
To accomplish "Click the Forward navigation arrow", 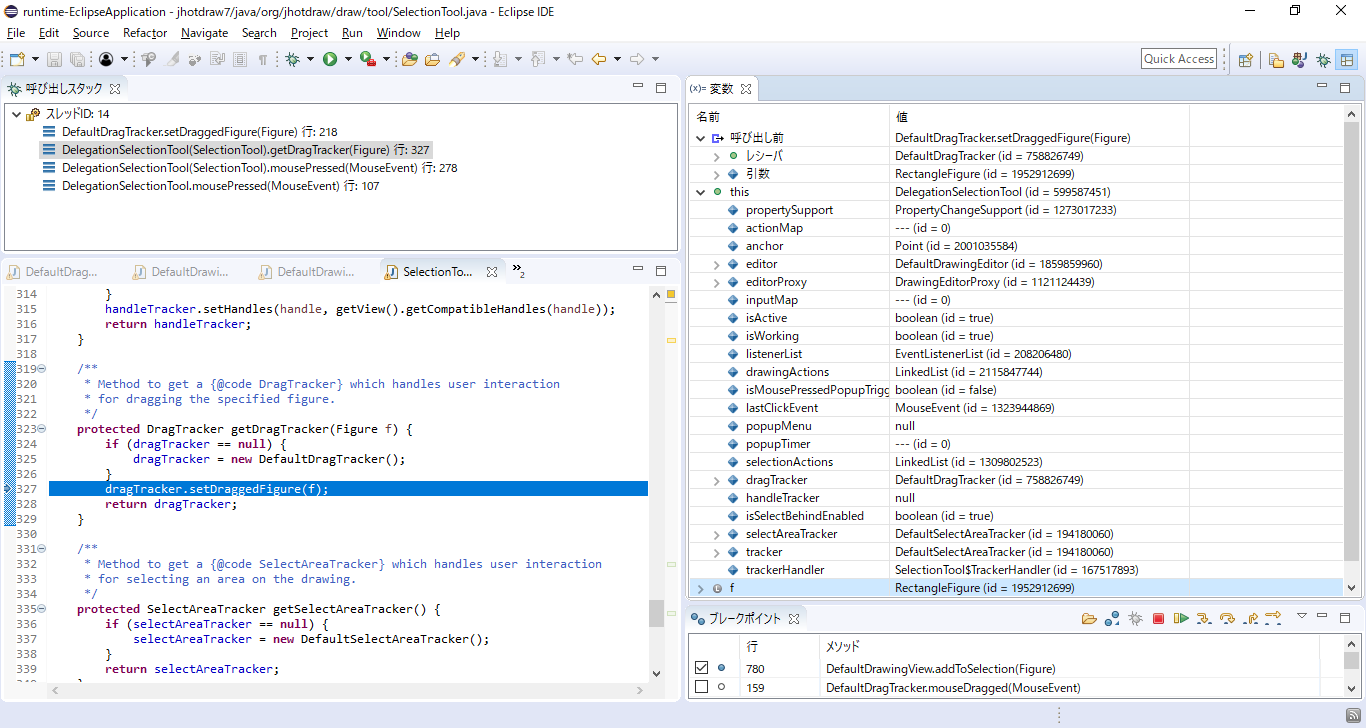I will click(x=636, y=59).
